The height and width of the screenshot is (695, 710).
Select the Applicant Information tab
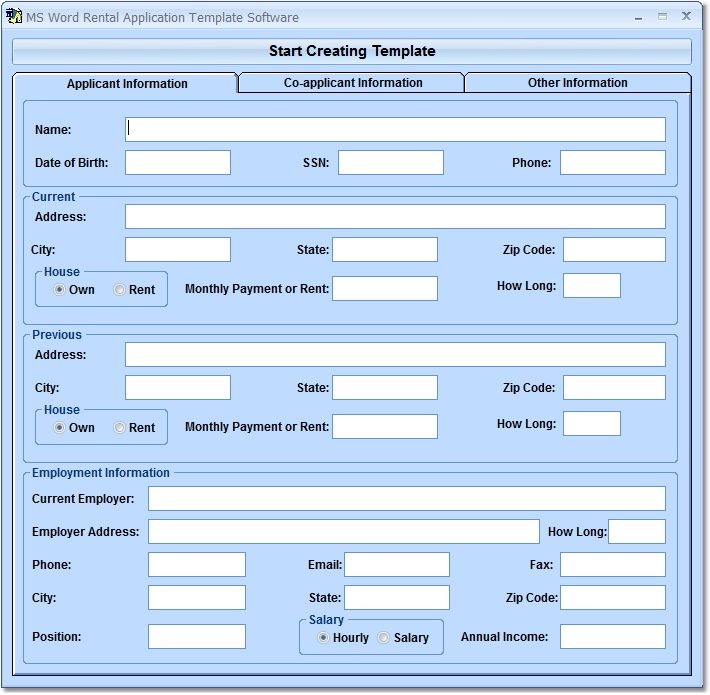point(126,84)
